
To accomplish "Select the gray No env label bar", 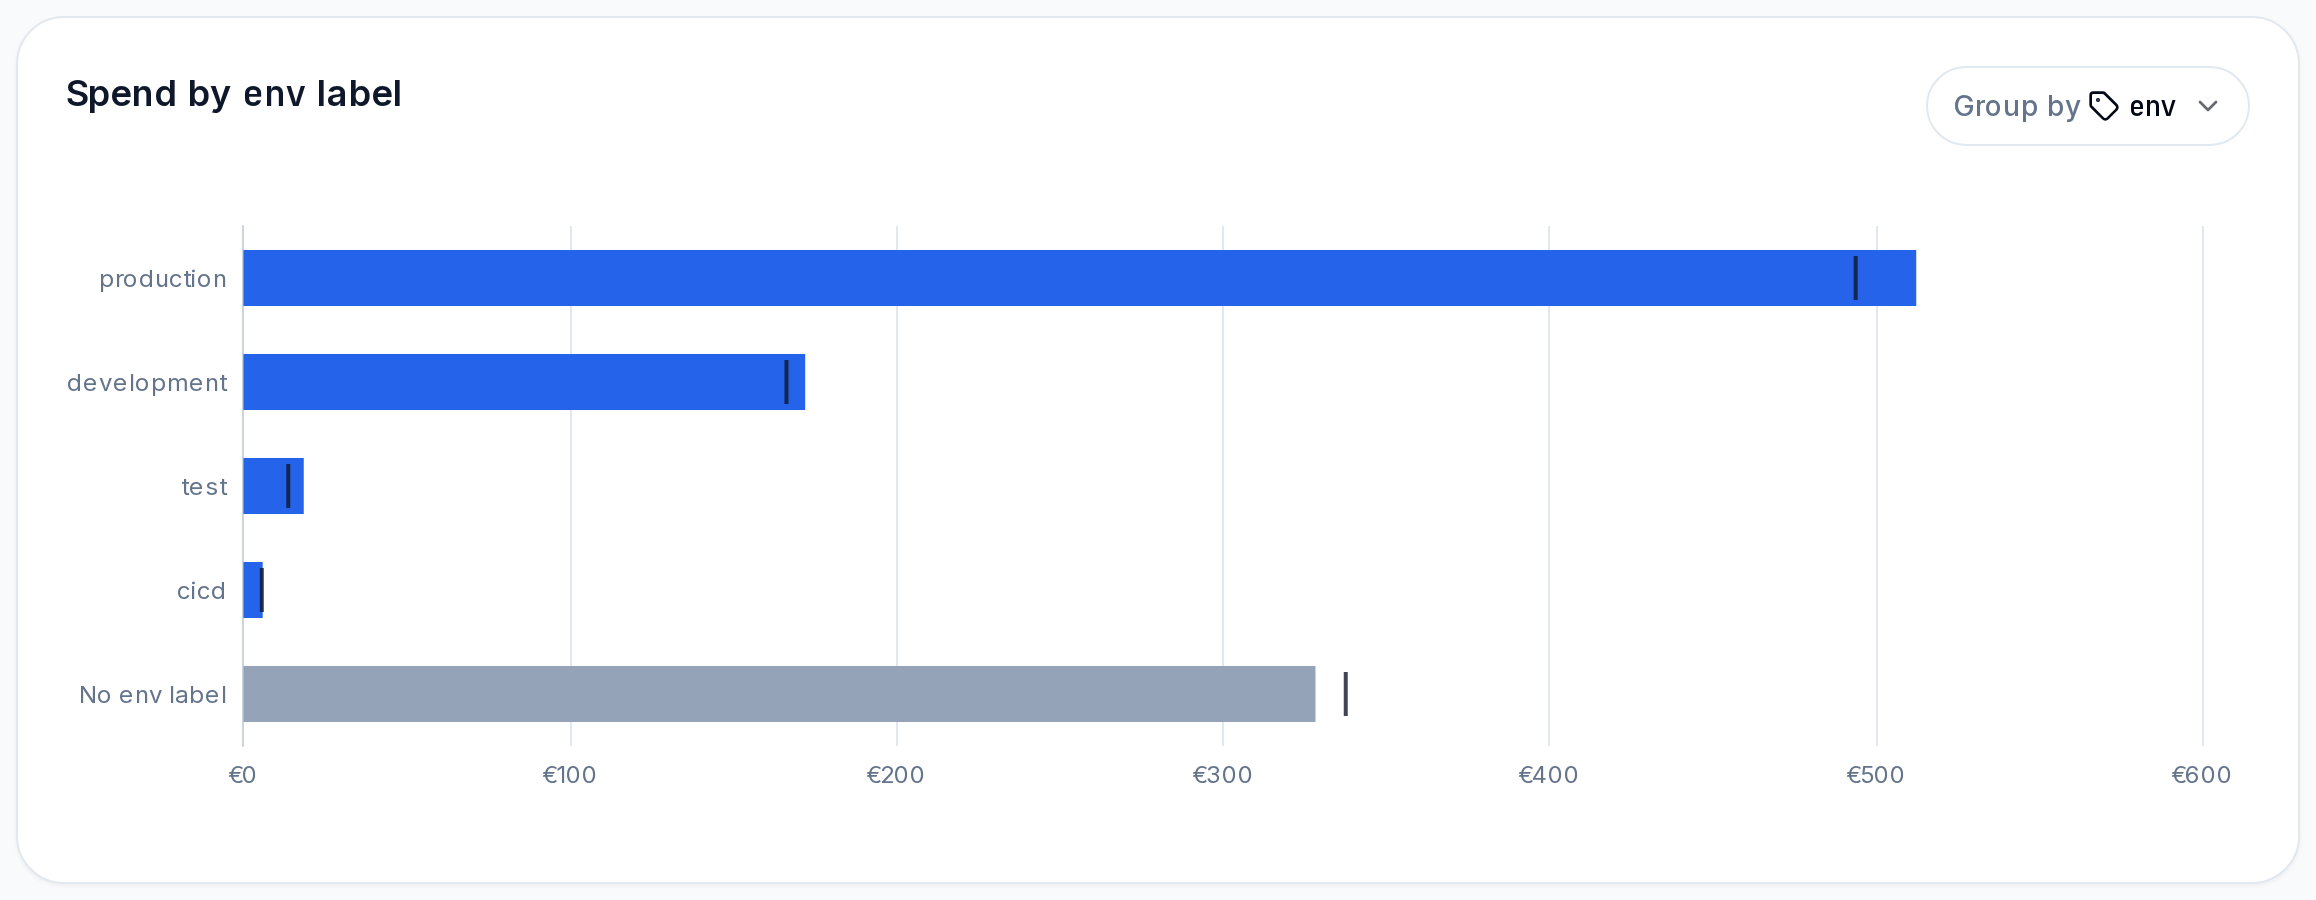I will click(x=779, y=694).
